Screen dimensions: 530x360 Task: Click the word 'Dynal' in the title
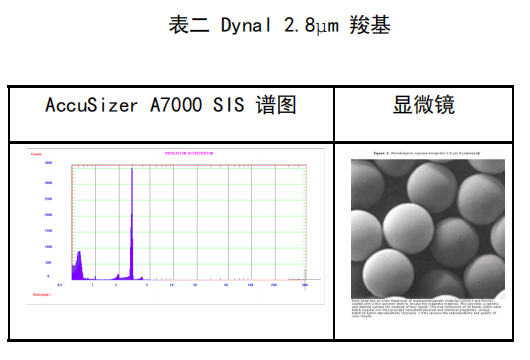[246, 25]
